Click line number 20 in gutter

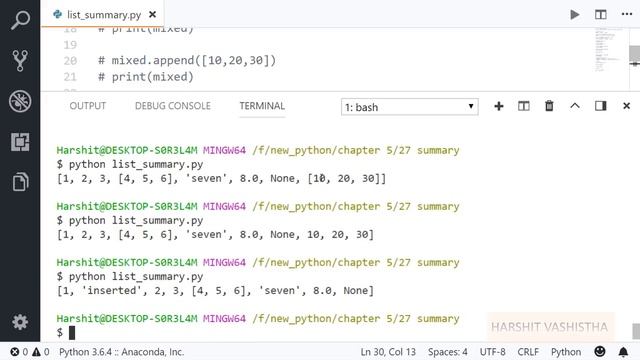point(70,60)
